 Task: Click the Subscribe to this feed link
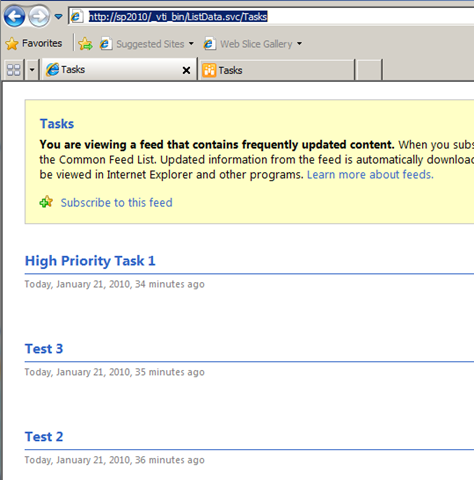click(x=116, y=203)
